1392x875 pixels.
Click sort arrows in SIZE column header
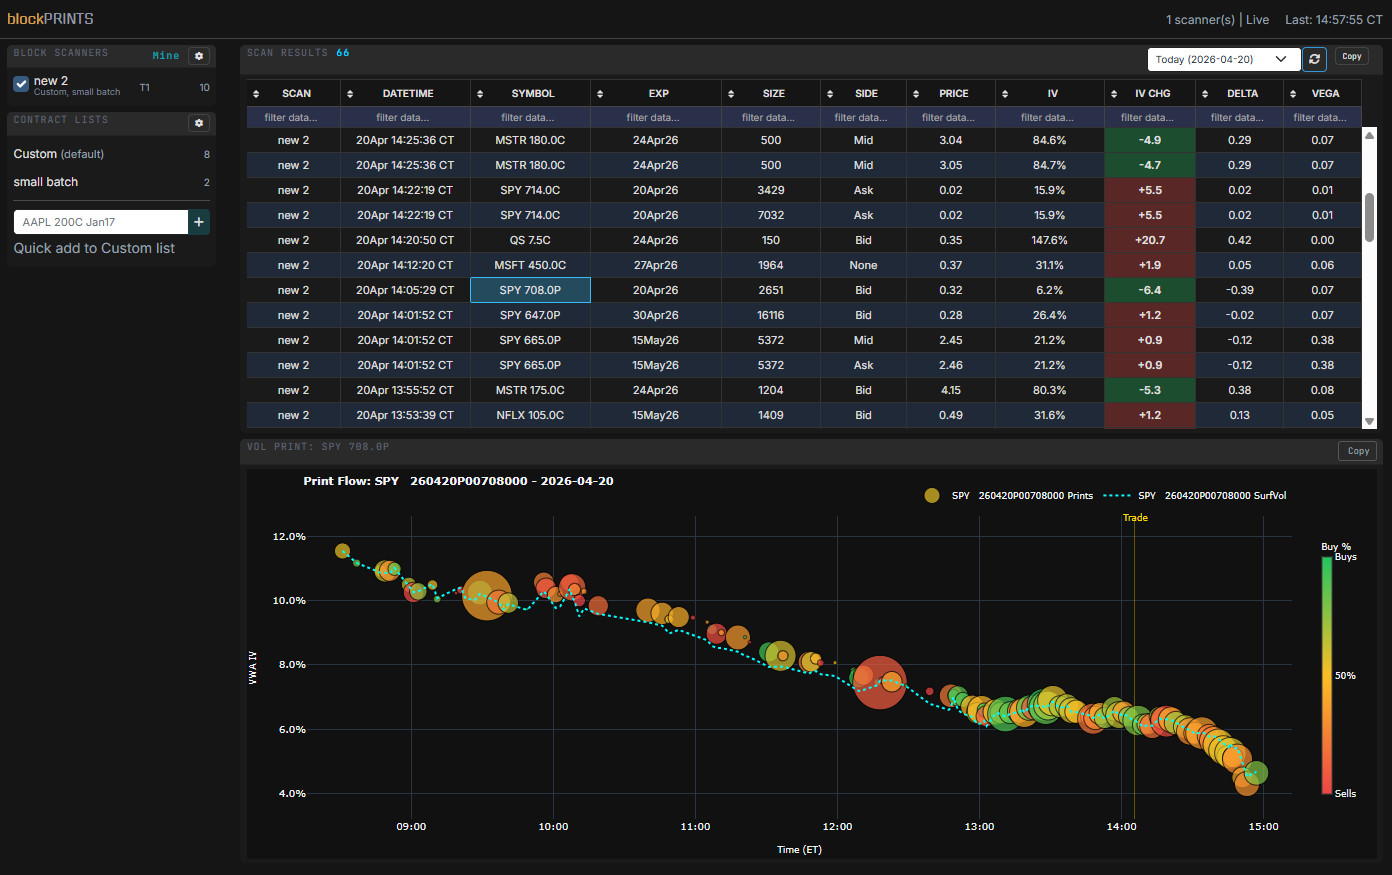click(x=731, y=94)
